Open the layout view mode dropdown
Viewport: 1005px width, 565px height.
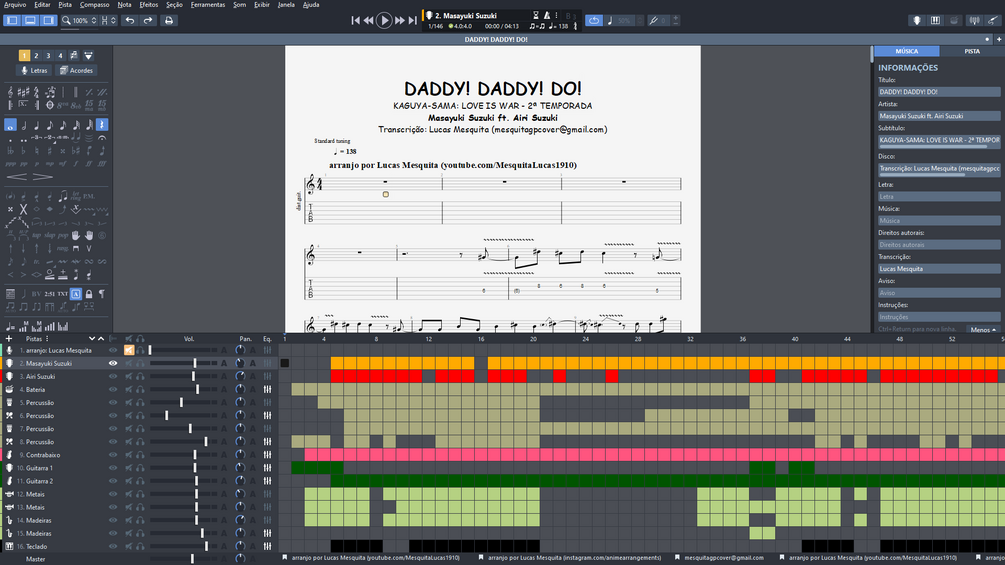[108, 20]
